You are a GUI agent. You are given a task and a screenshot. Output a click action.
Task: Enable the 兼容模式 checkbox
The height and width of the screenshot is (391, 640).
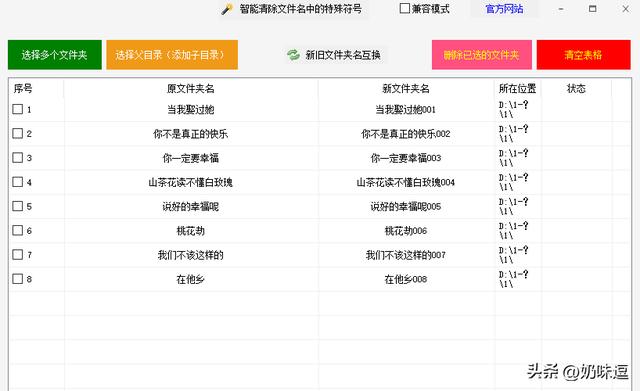click(x=404, y=8)
